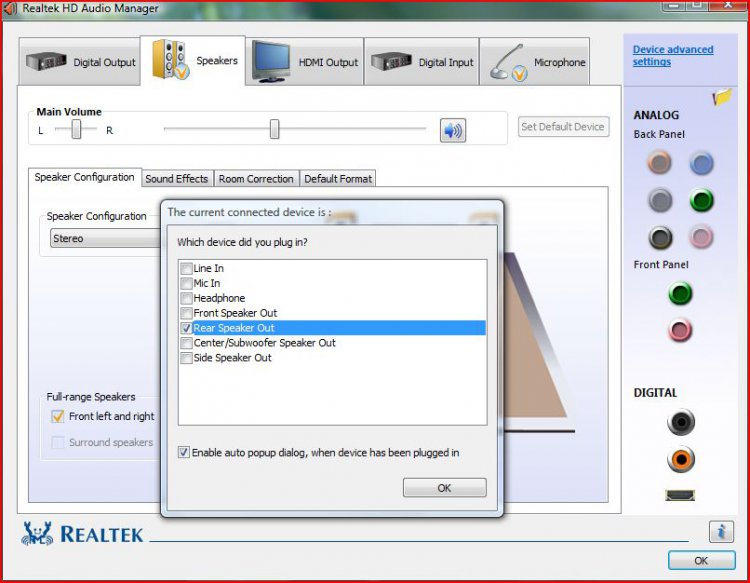The width and height of the screenshot is (750, 583).
Task: Switch to the Digital Output tab
Action: click(x=79, y=62)
